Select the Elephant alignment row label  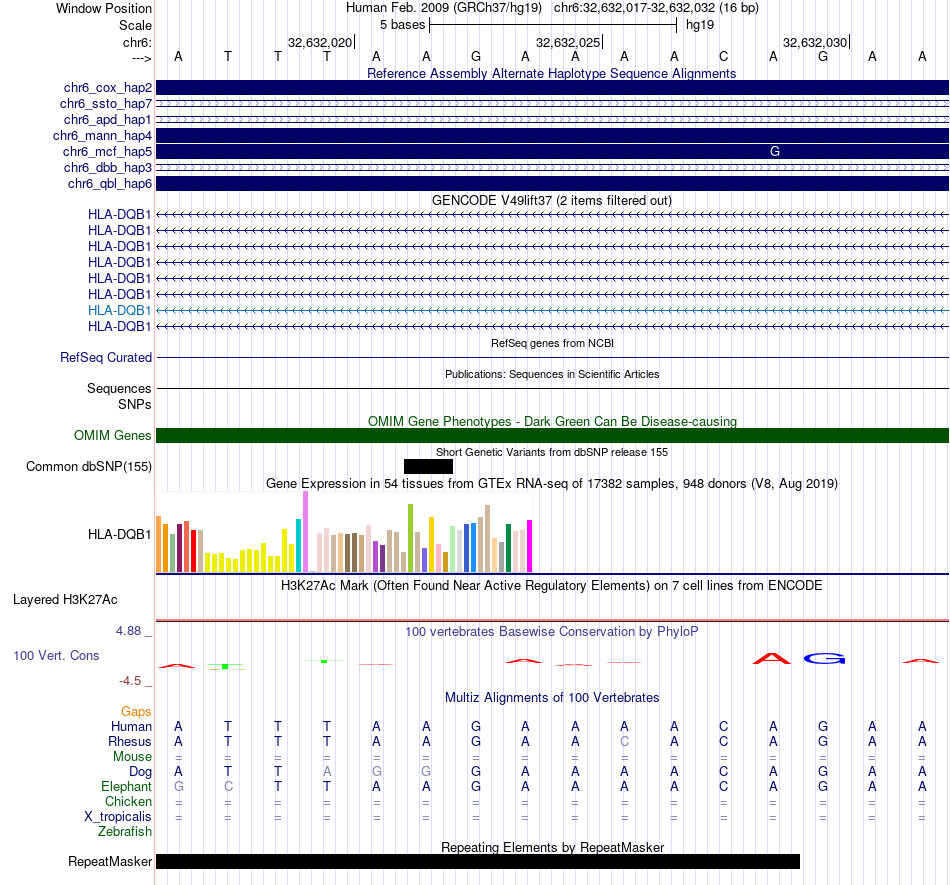tap(127, 787)
